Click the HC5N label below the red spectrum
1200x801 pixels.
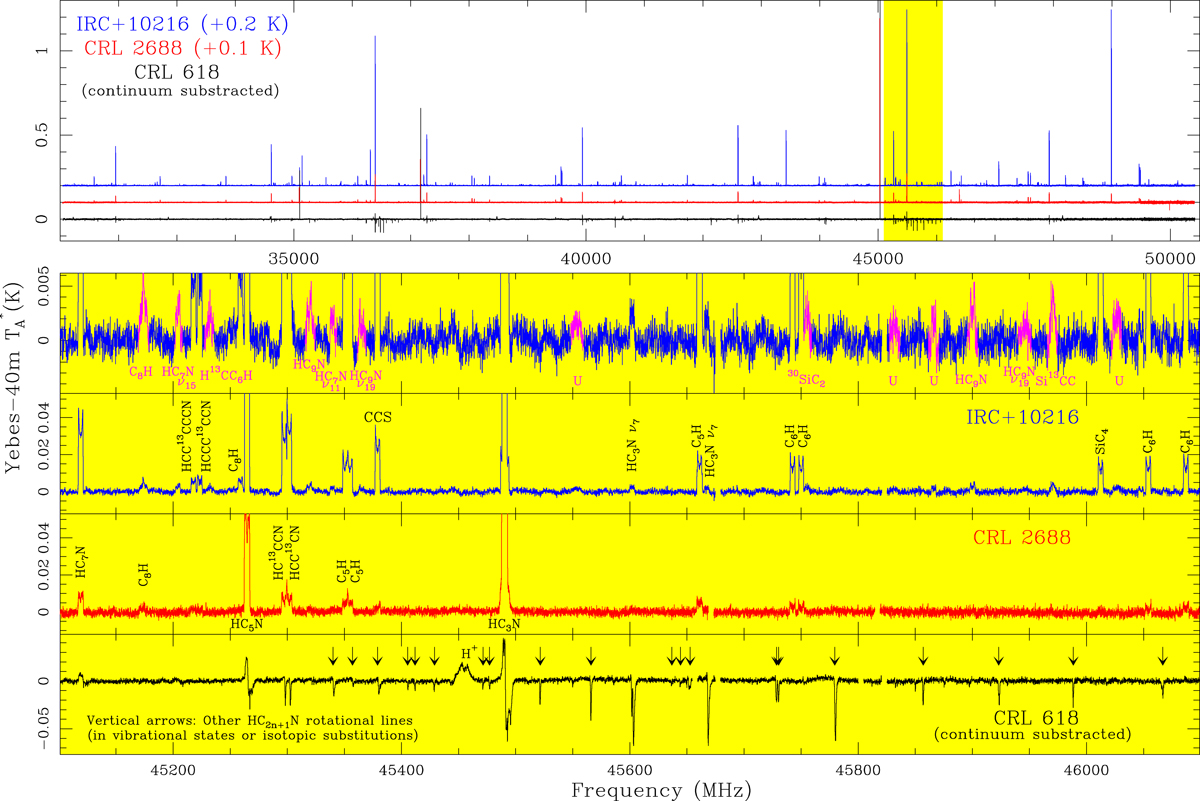click(247, 625)
